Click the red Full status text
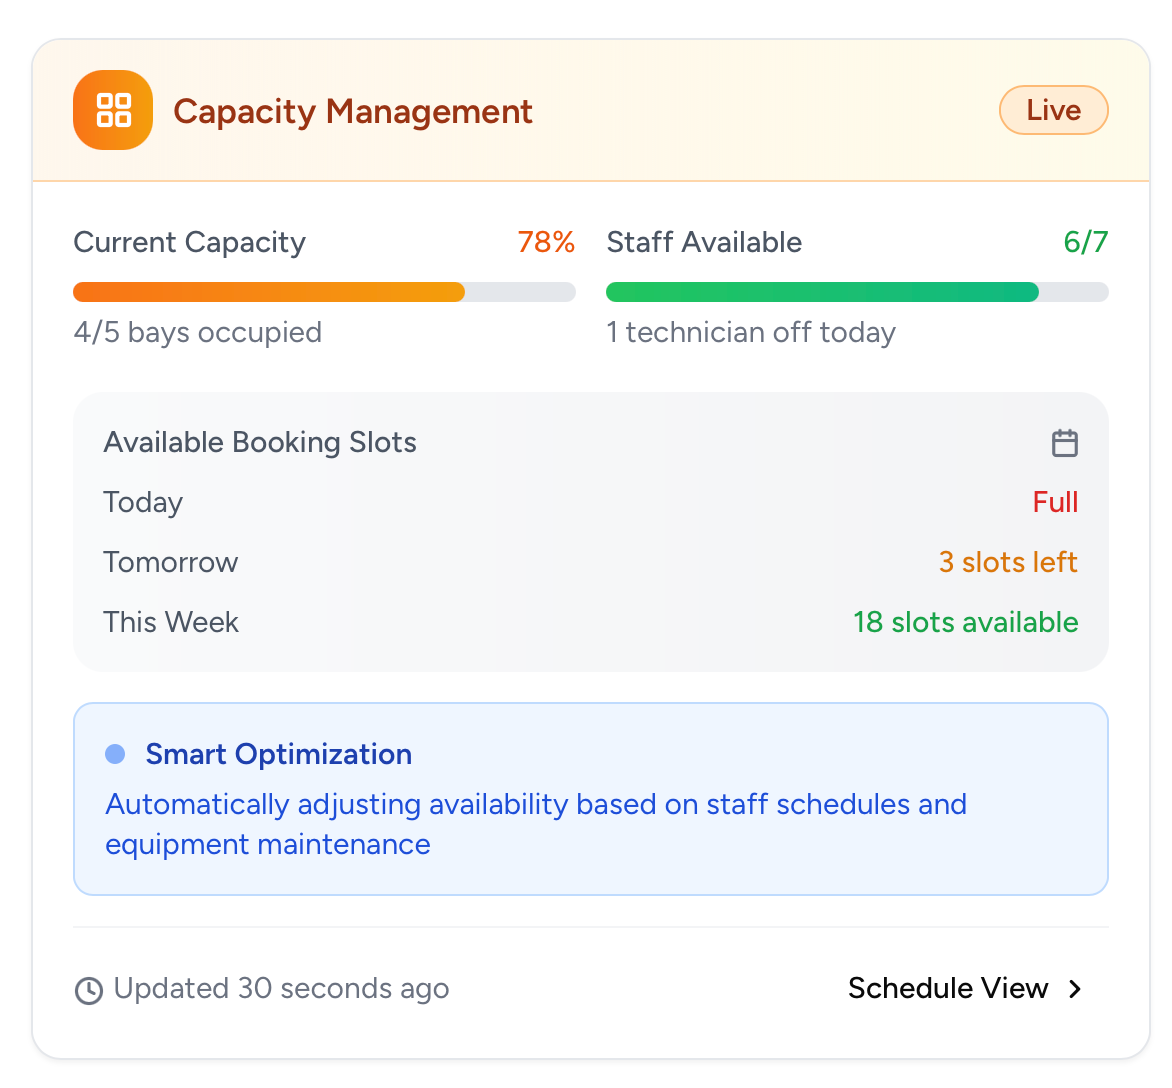Image resolution: width=1172 pixels, height=1088 pixels. point(1055,502)
